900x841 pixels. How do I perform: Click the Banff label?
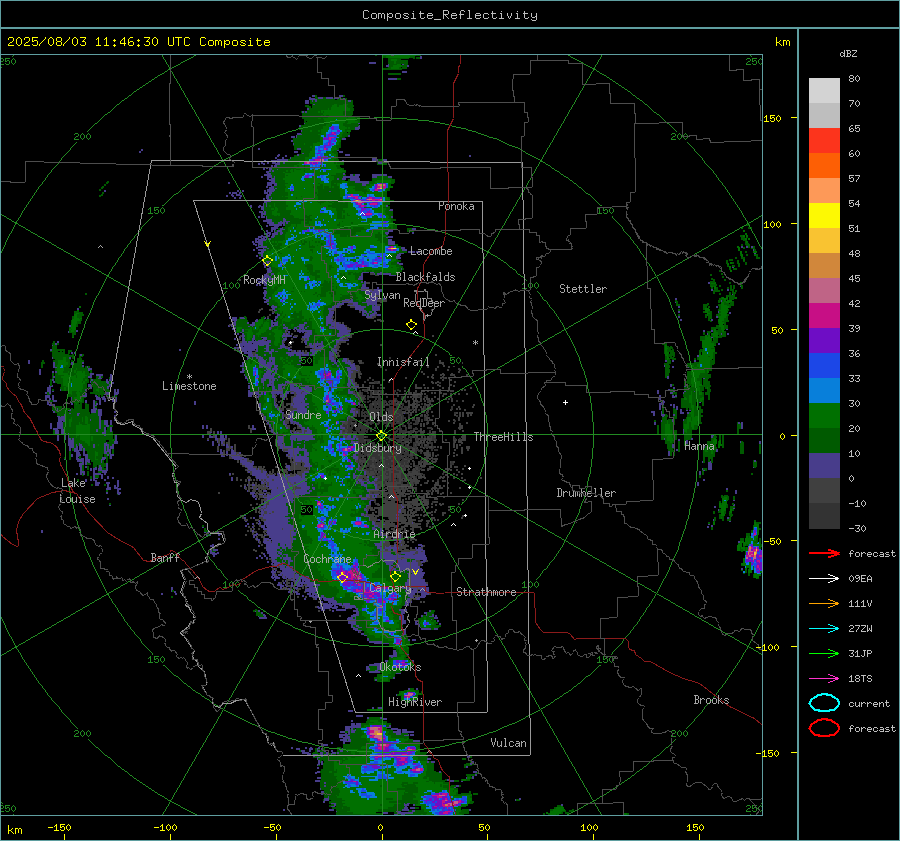click(x=165, y=557)
